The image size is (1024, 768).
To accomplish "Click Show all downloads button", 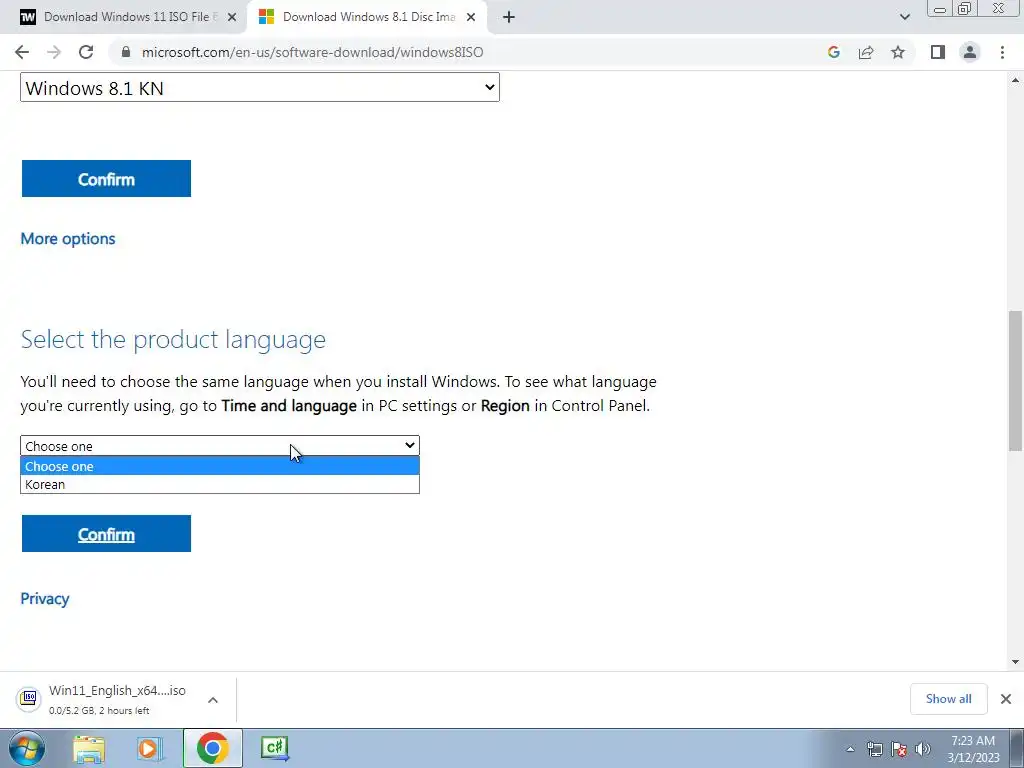I will (x=948, y=699).
